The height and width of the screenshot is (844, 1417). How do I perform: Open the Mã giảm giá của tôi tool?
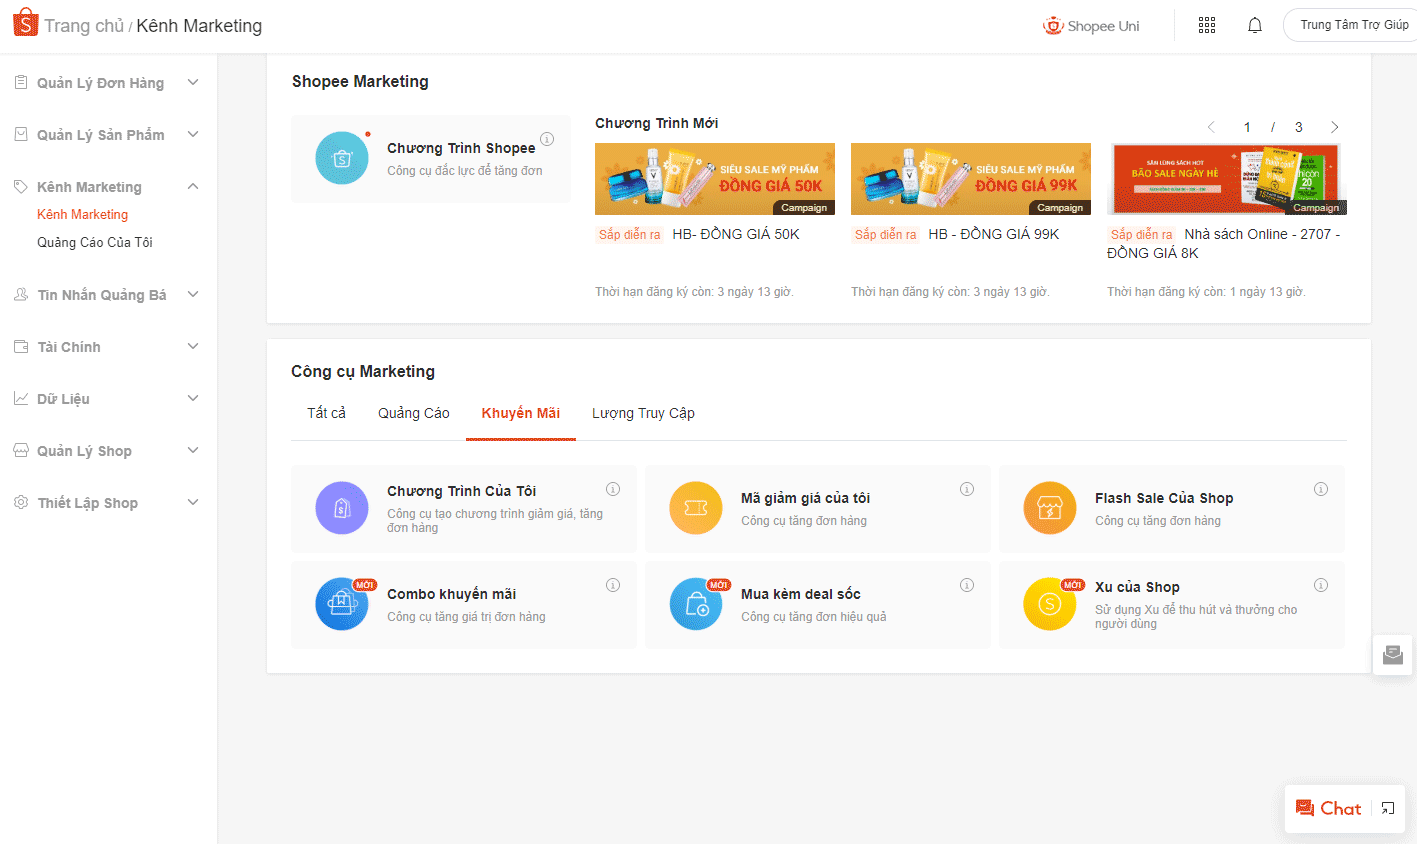pyautogui.click(x=818, y=508)
